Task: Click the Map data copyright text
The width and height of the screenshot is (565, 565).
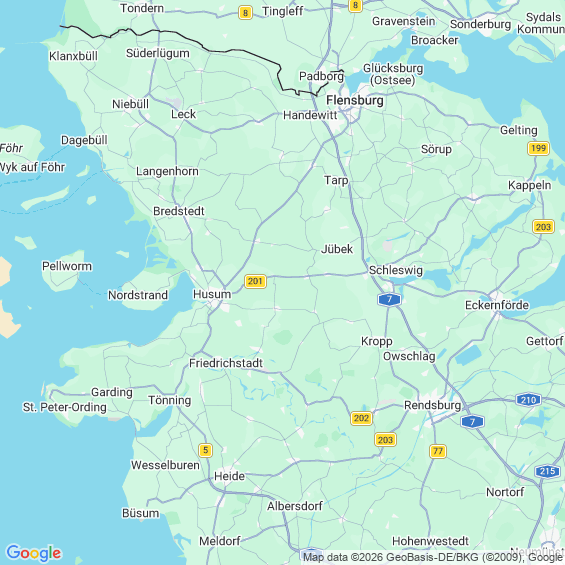Action: point(433,557)
